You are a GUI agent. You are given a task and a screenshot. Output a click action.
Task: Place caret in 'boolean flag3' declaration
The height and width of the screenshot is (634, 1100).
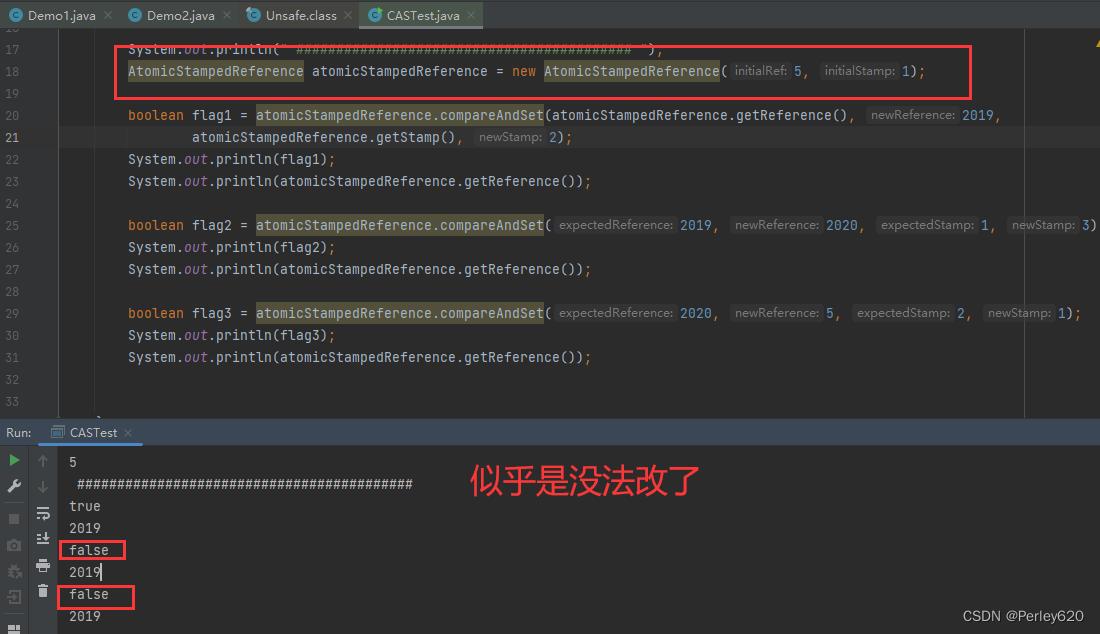pos(180,313)
